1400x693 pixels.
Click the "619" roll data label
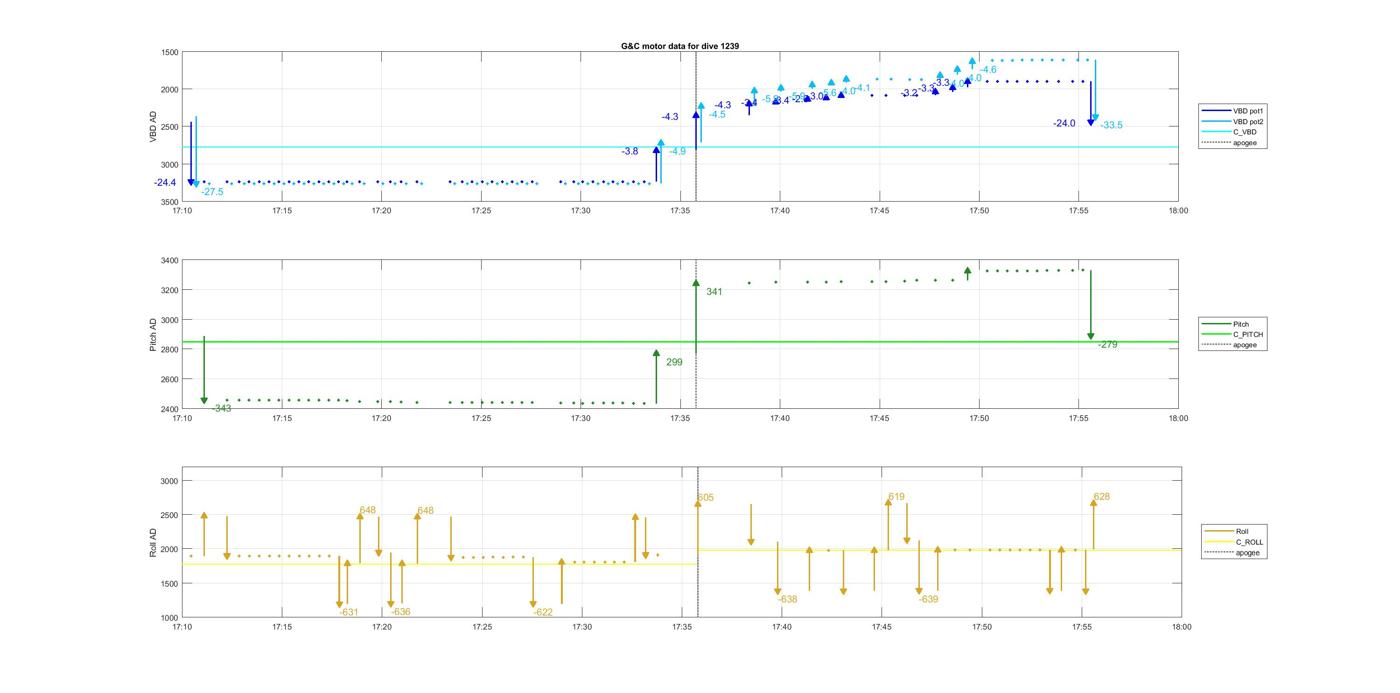click(896, 497)
